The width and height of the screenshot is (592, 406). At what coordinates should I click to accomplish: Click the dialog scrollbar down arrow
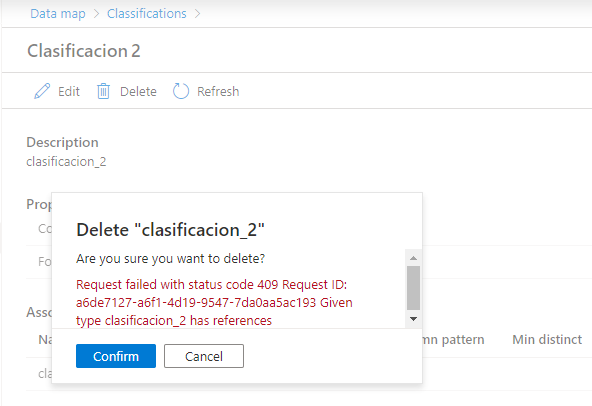click(413, 319)
